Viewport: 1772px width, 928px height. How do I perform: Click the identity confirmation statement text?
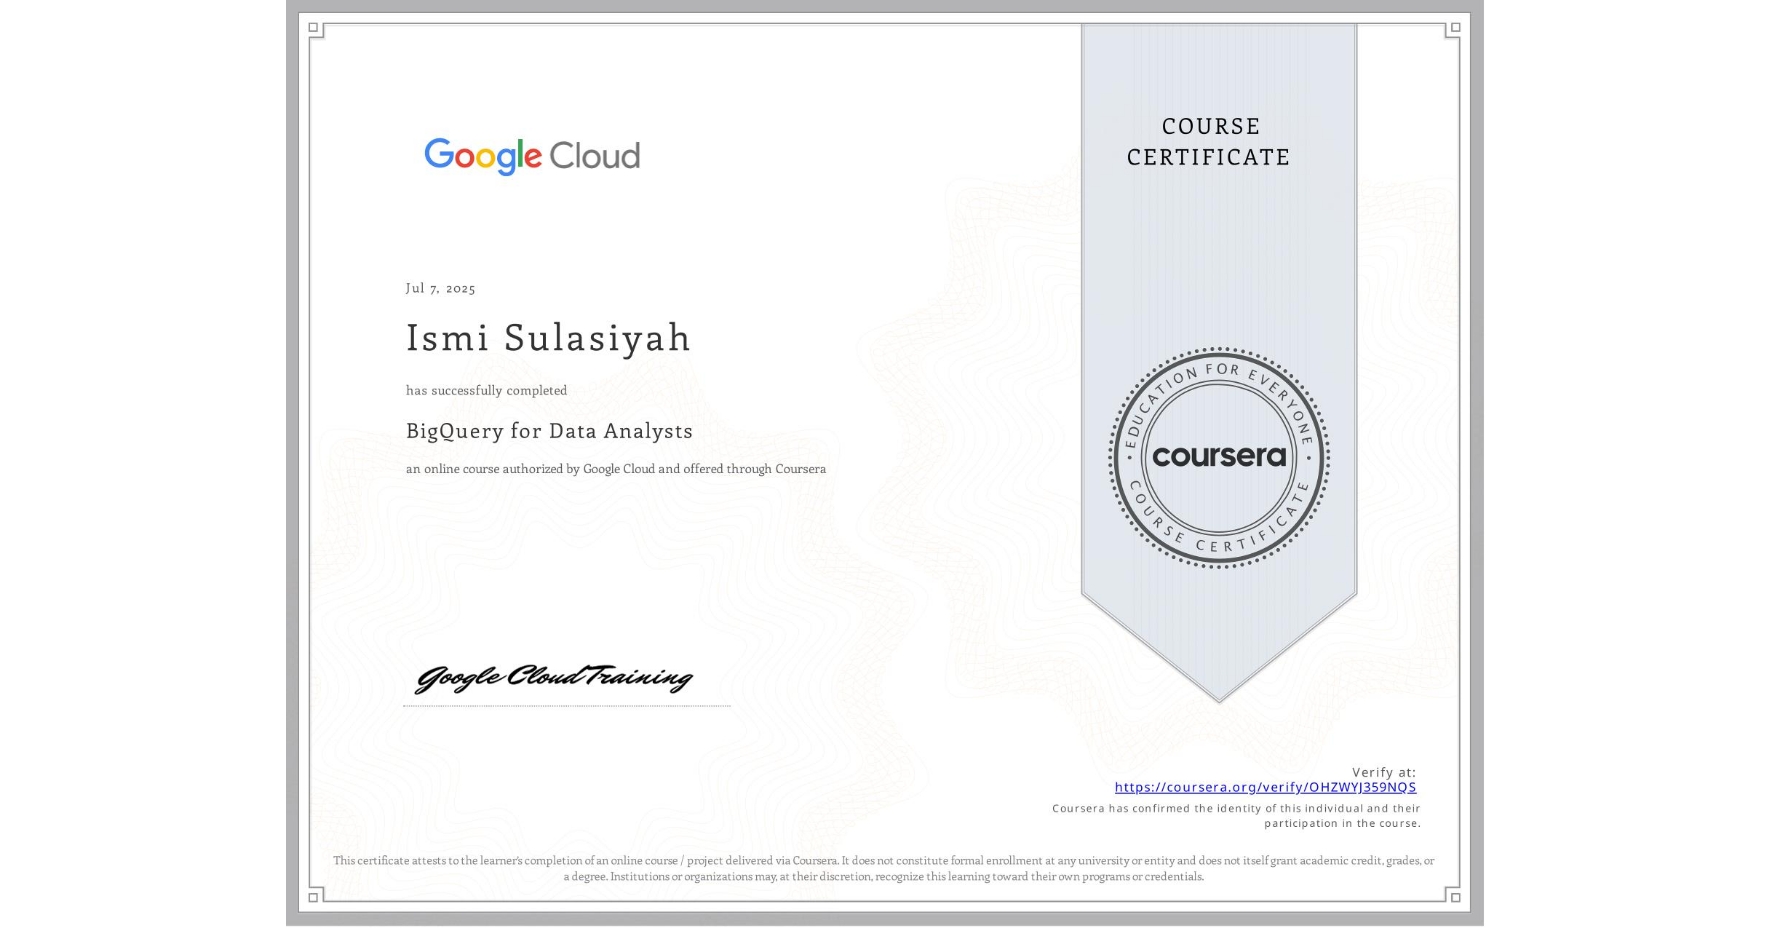(x=1236, y=815)
